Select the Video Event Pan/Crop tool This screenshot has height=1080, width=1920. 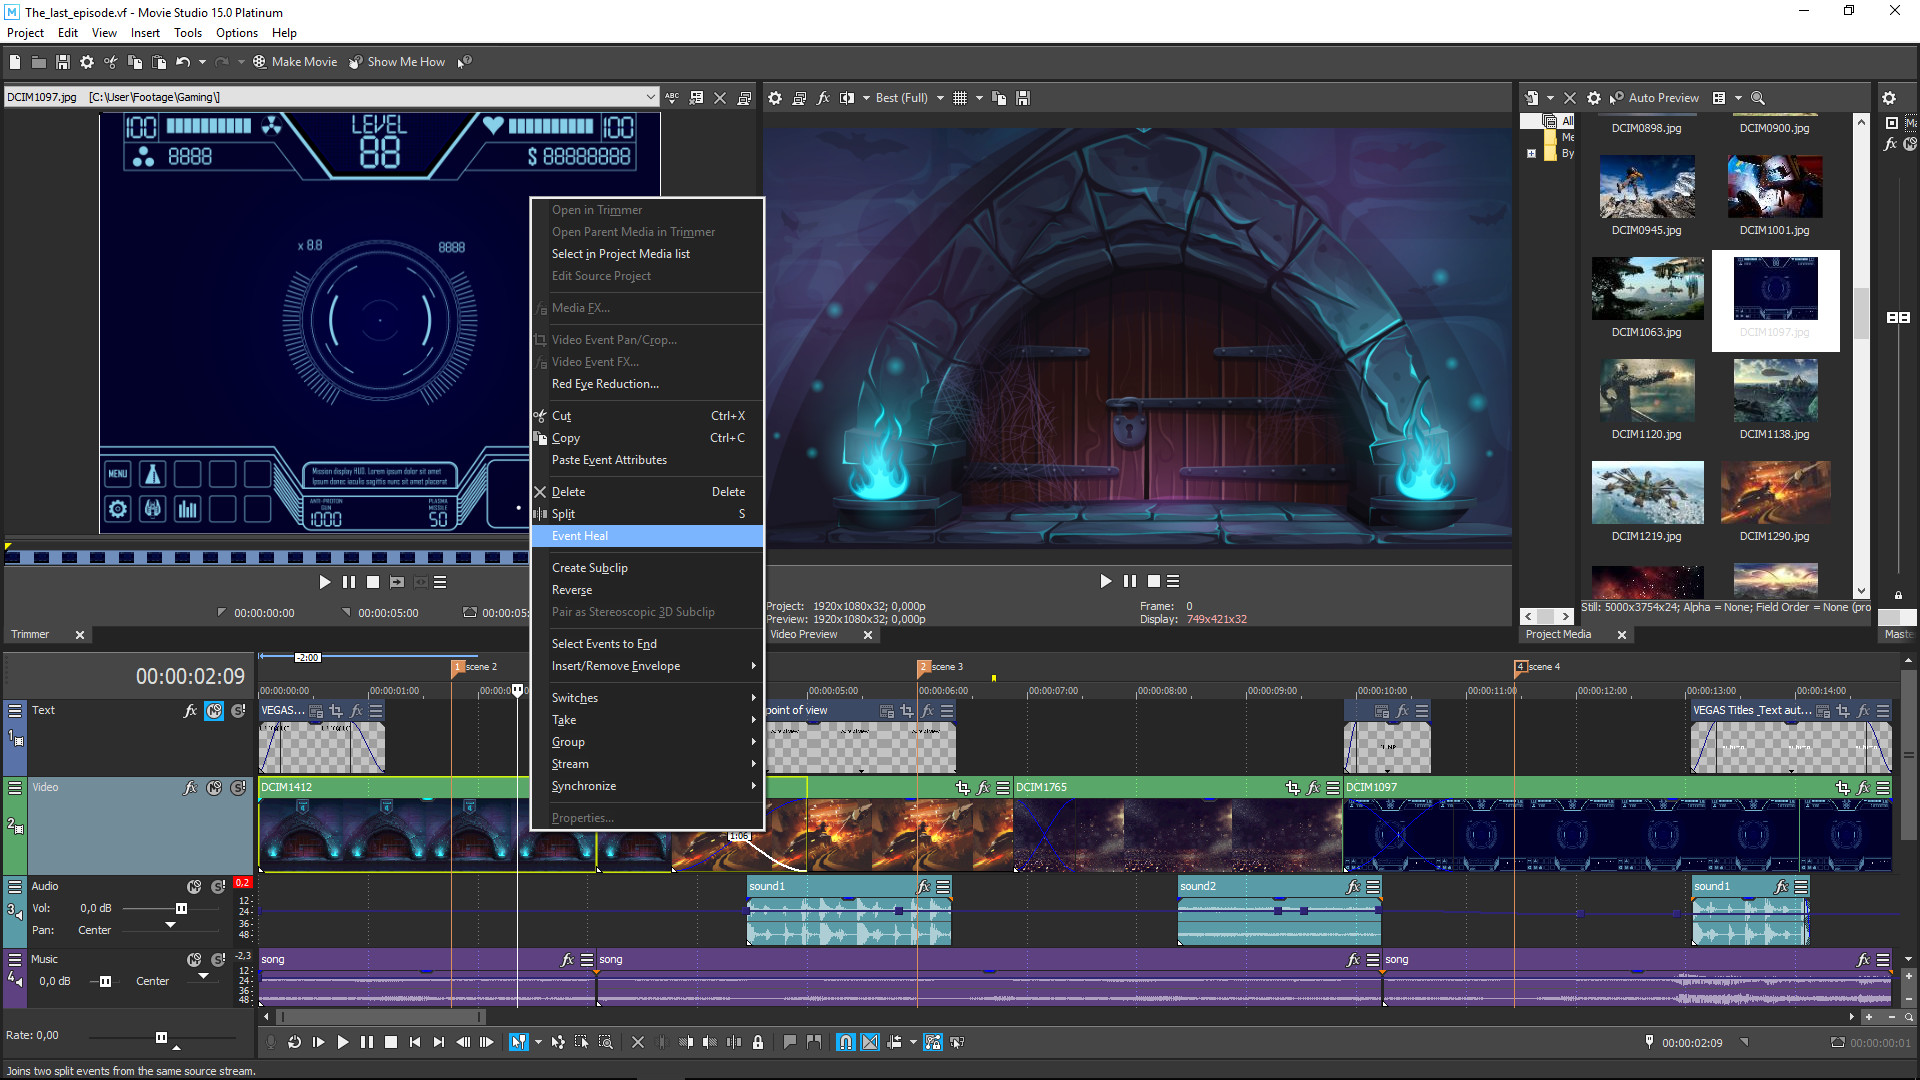tap(613, 339)
